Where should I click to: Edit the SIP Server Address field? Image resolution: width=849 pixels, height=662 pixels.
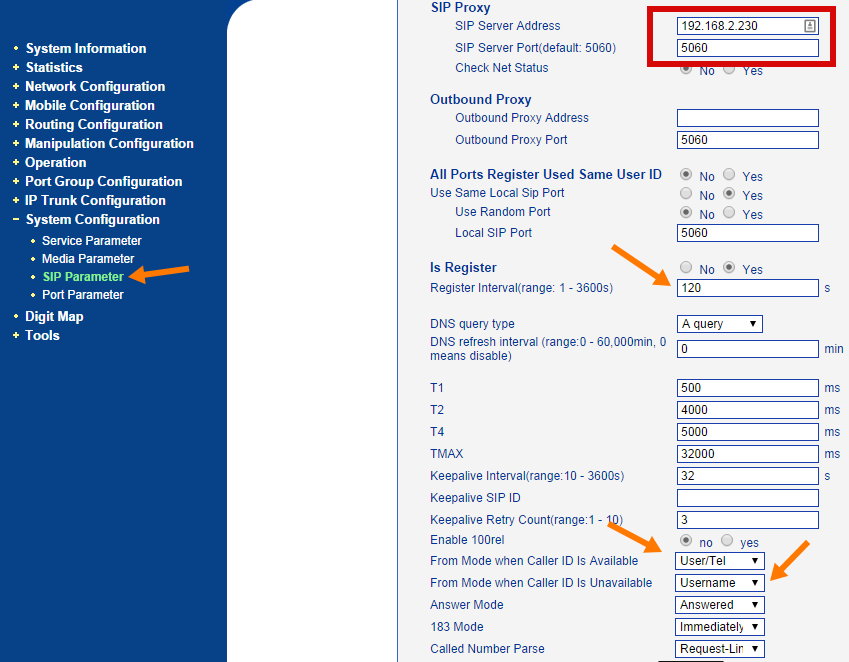coord(747,26)
